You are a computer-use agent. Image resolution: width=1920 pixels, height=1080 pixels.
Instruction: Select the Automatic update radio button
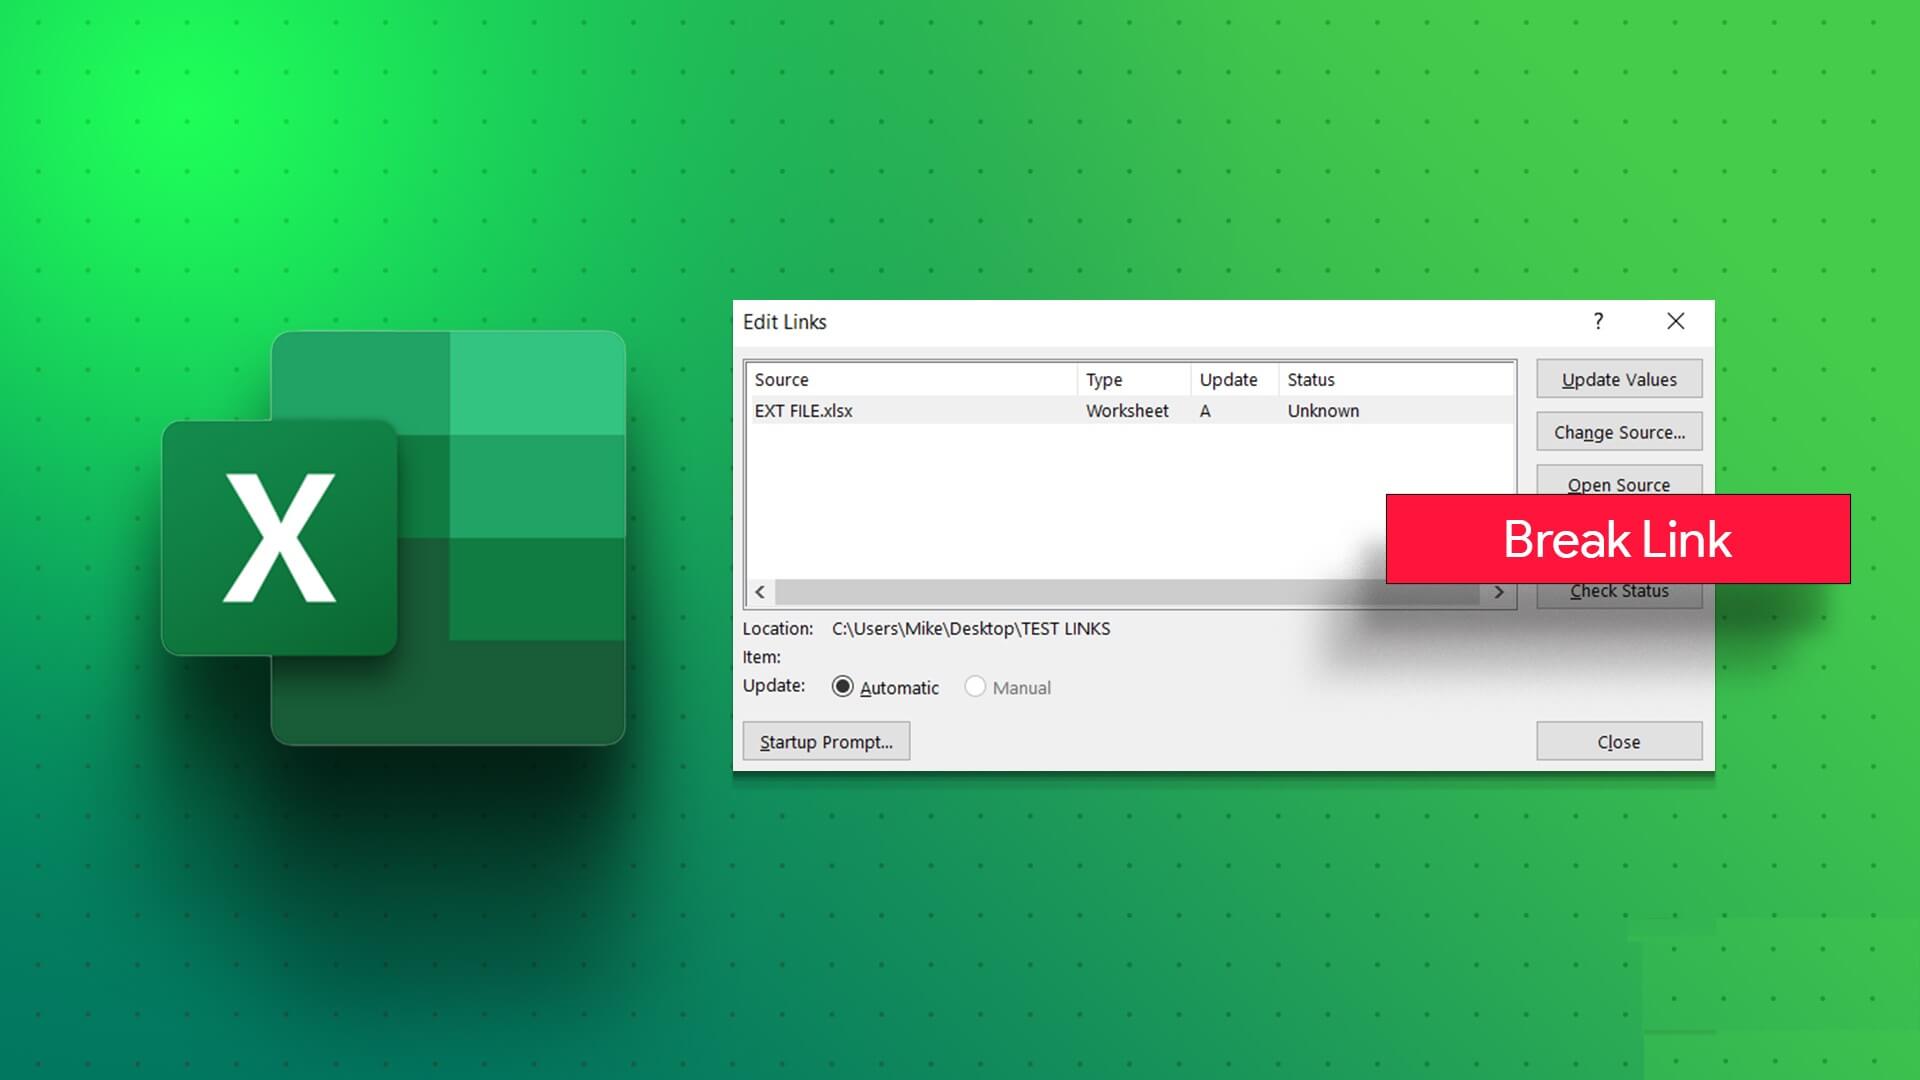coord(843,687)
